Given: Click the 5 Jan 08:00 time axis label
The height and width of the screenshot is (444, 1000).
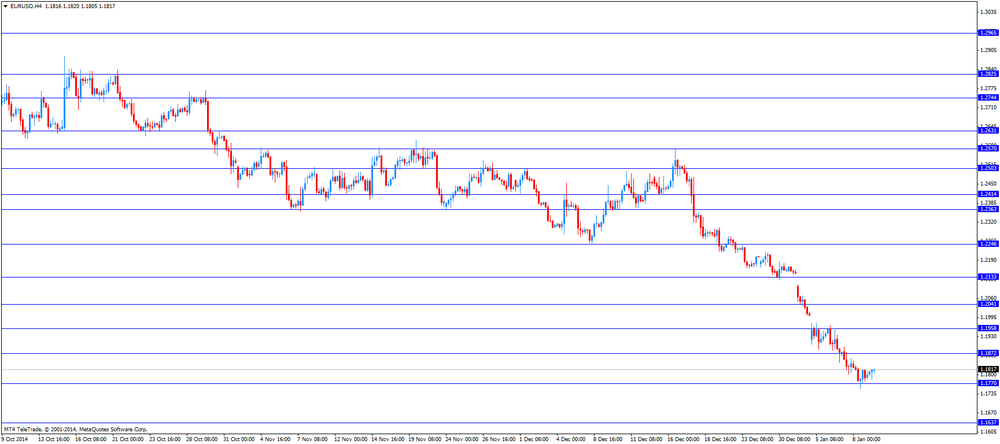Looking at the screenshot, I should 832,440.
